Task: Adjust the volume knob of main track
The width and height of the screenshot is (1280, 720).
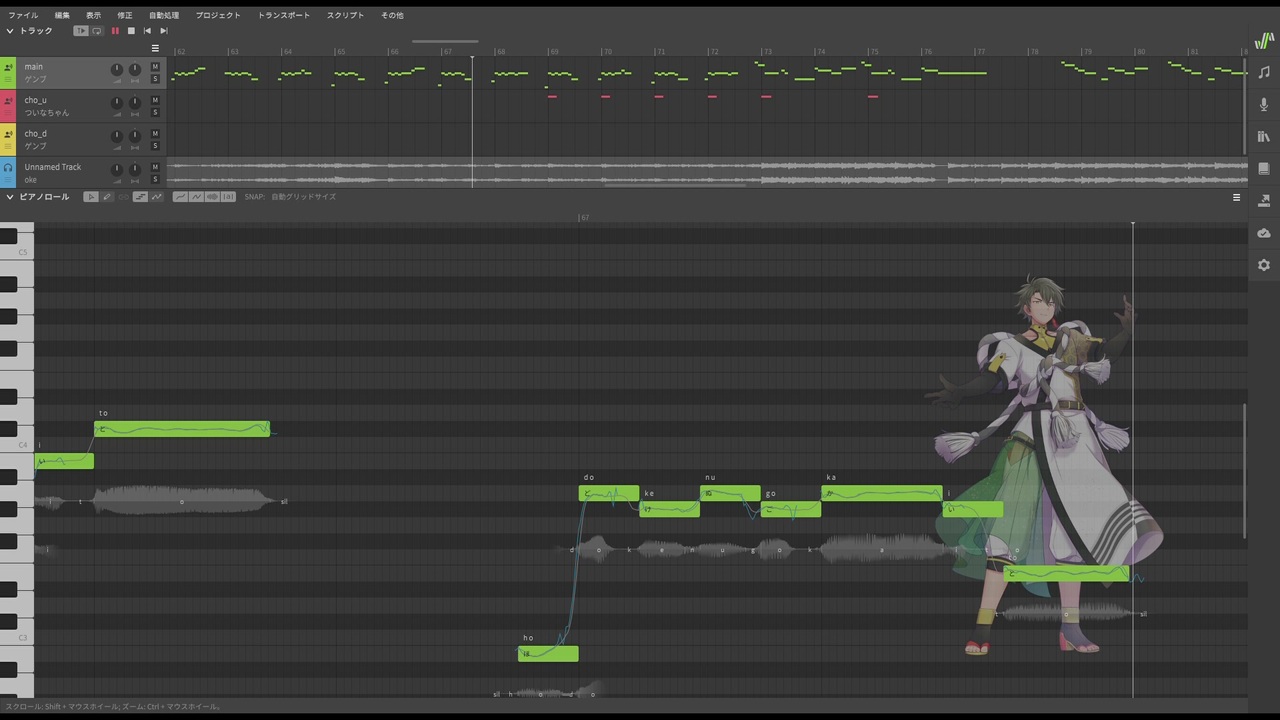Action: pos(117,70)
